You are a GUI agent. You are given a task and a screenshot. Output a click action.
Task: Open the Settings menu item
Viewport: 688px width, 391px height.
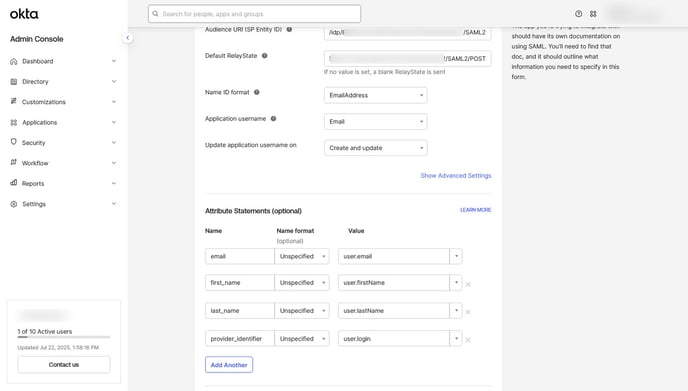(x=64, y=204)
